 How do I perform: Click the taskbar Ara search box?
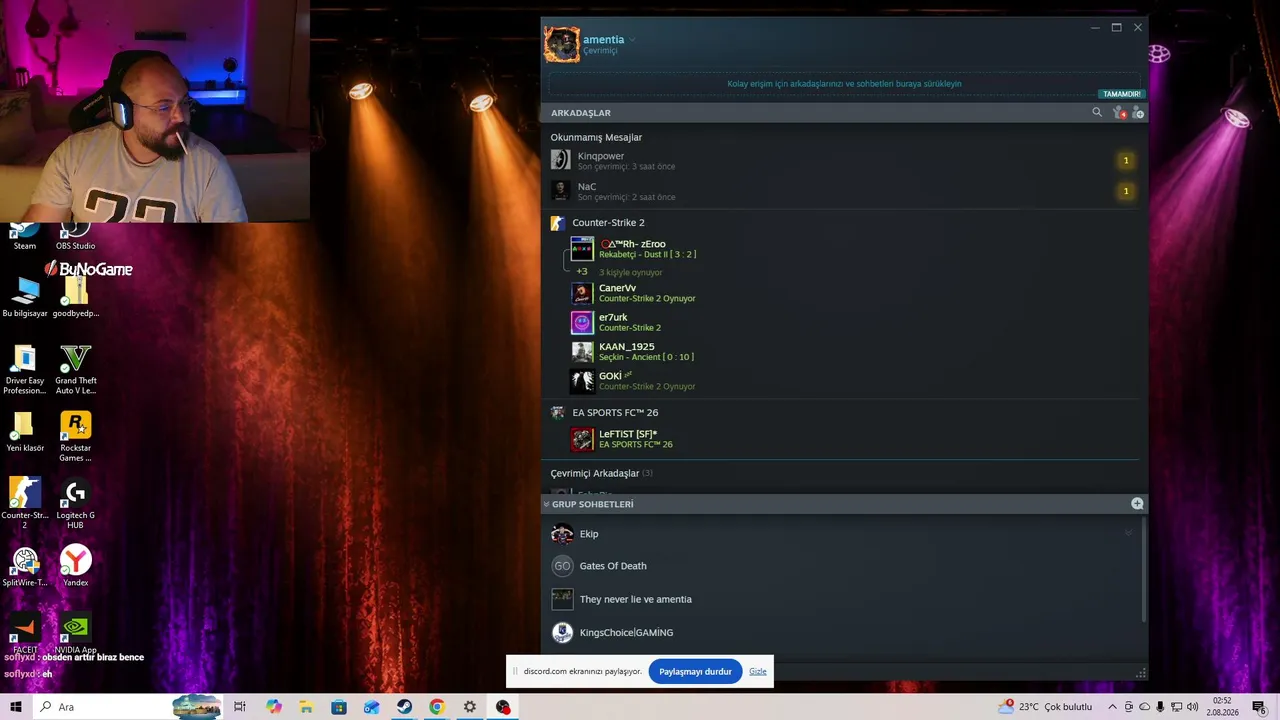127,707
